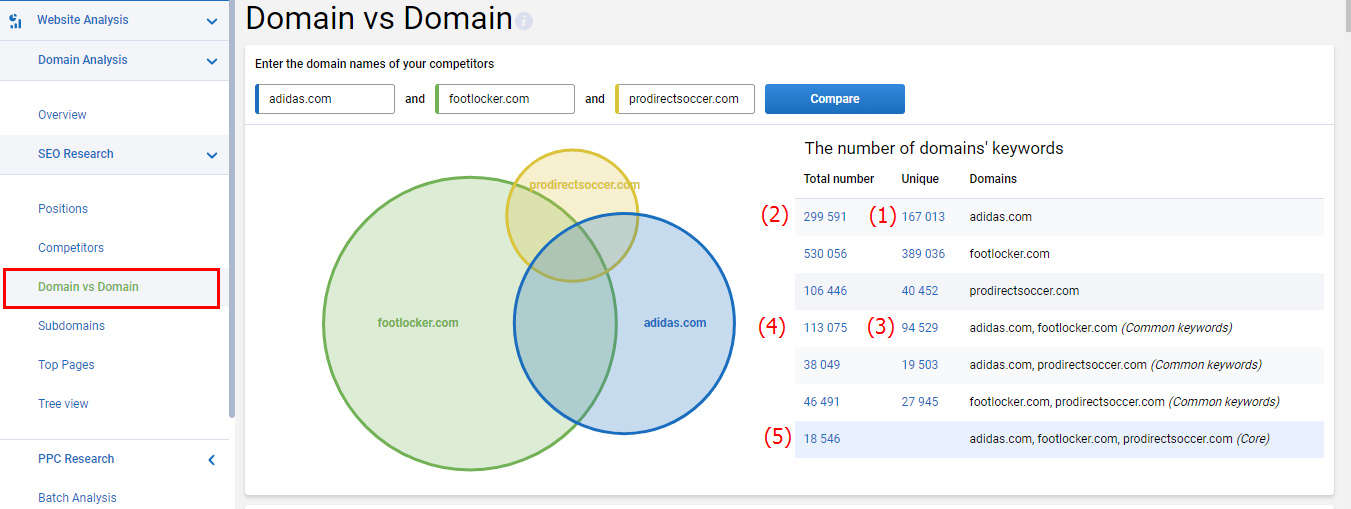Open Tree view in the sidebar

point(63,404)
